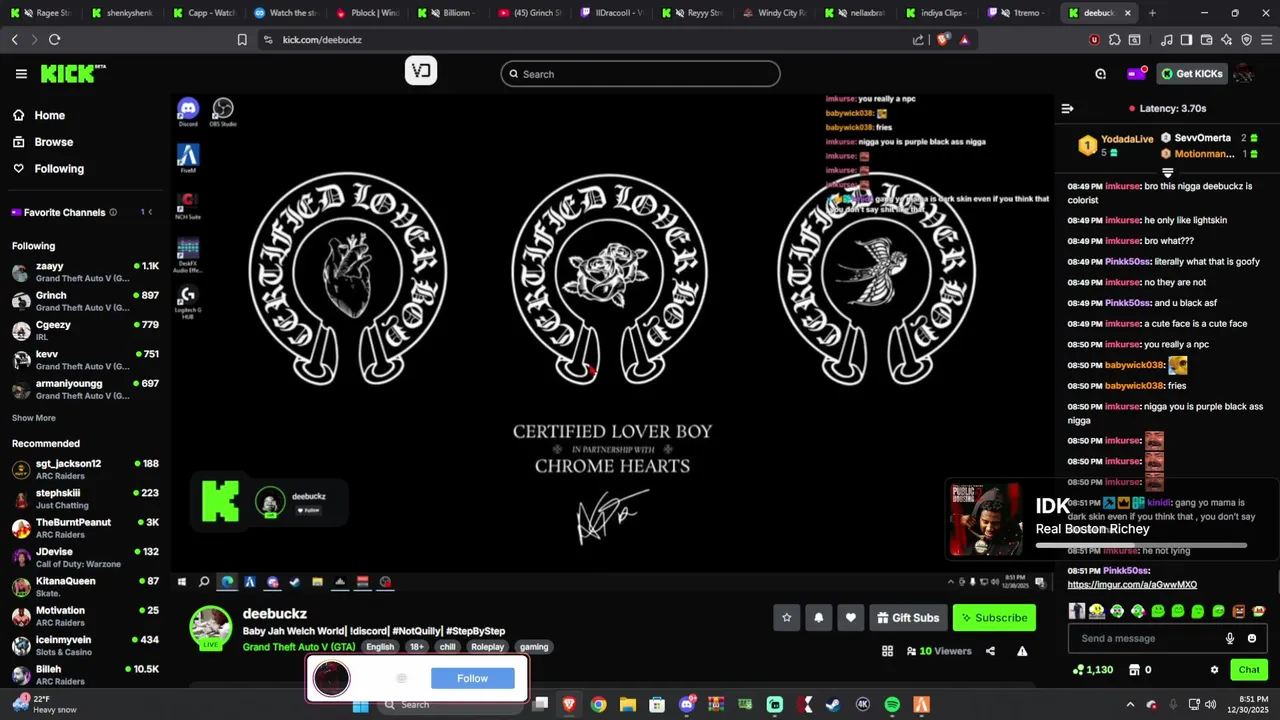Share the stream with share icon

[x=990, y=651]
